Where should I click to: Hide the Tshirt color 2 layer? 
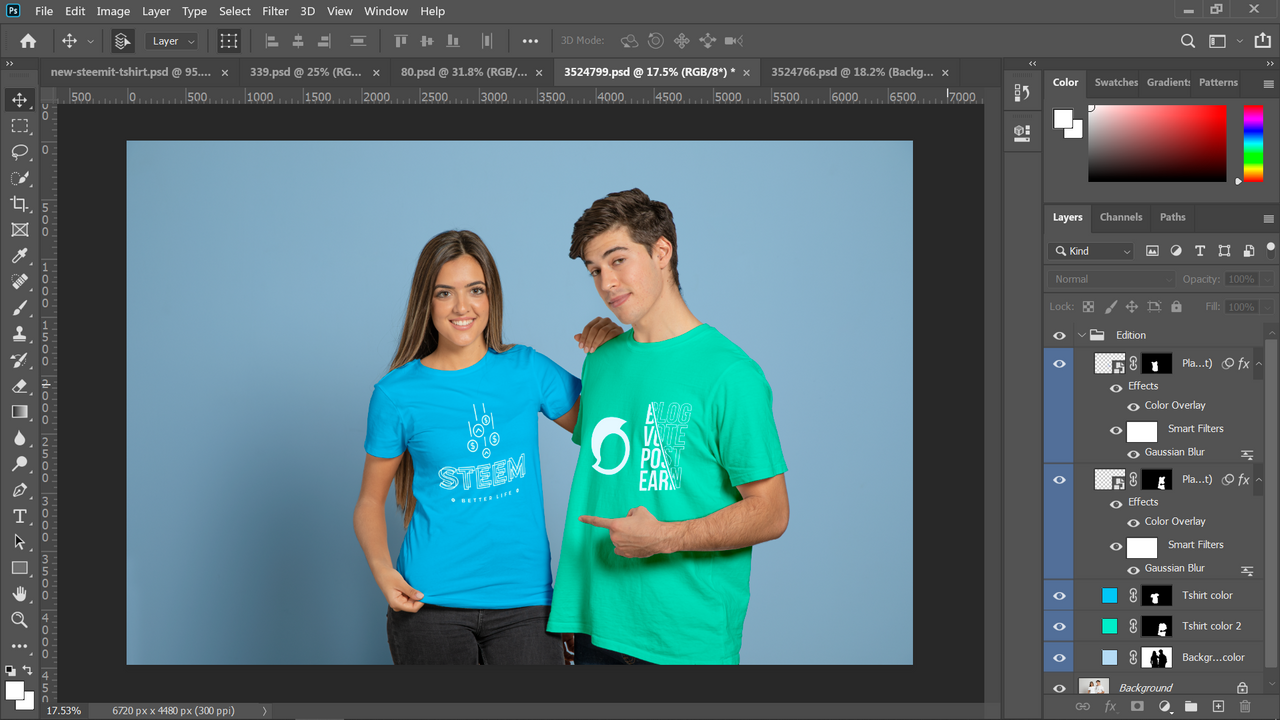[1059, 627]
